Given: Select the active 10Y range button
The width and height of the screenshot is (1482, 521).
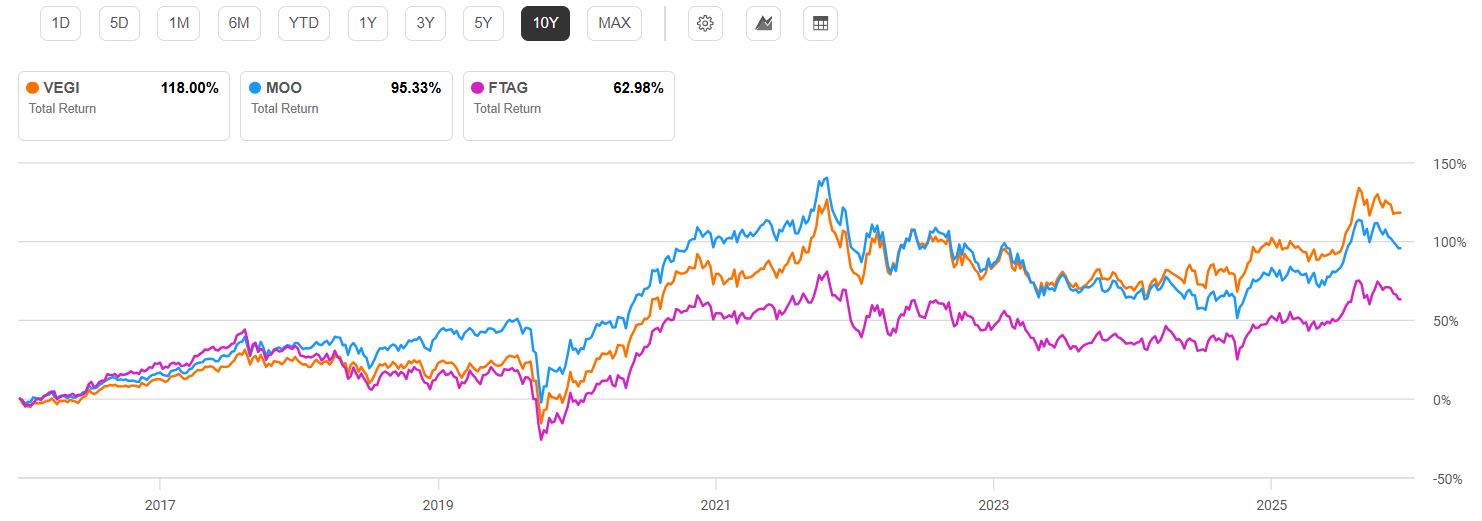Looking at the screenshot, I should point(545,23).
